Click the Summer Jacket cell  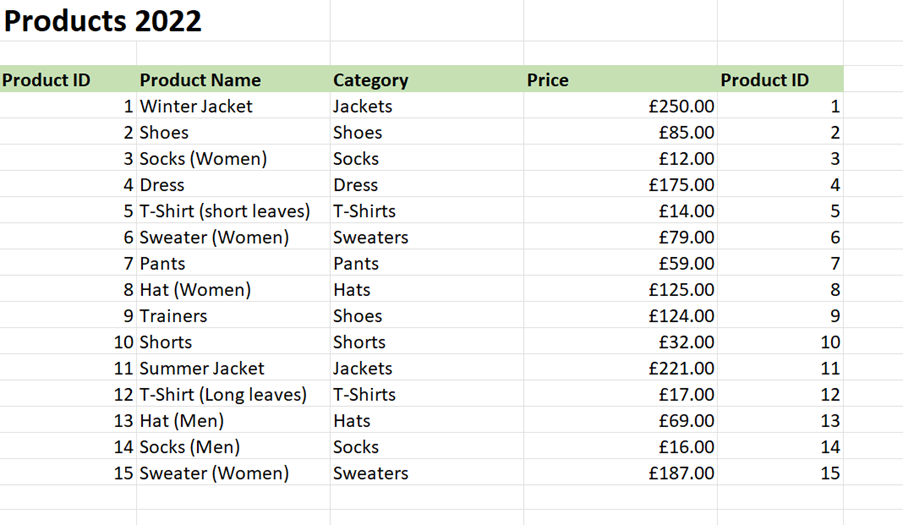tap(233, 368)
